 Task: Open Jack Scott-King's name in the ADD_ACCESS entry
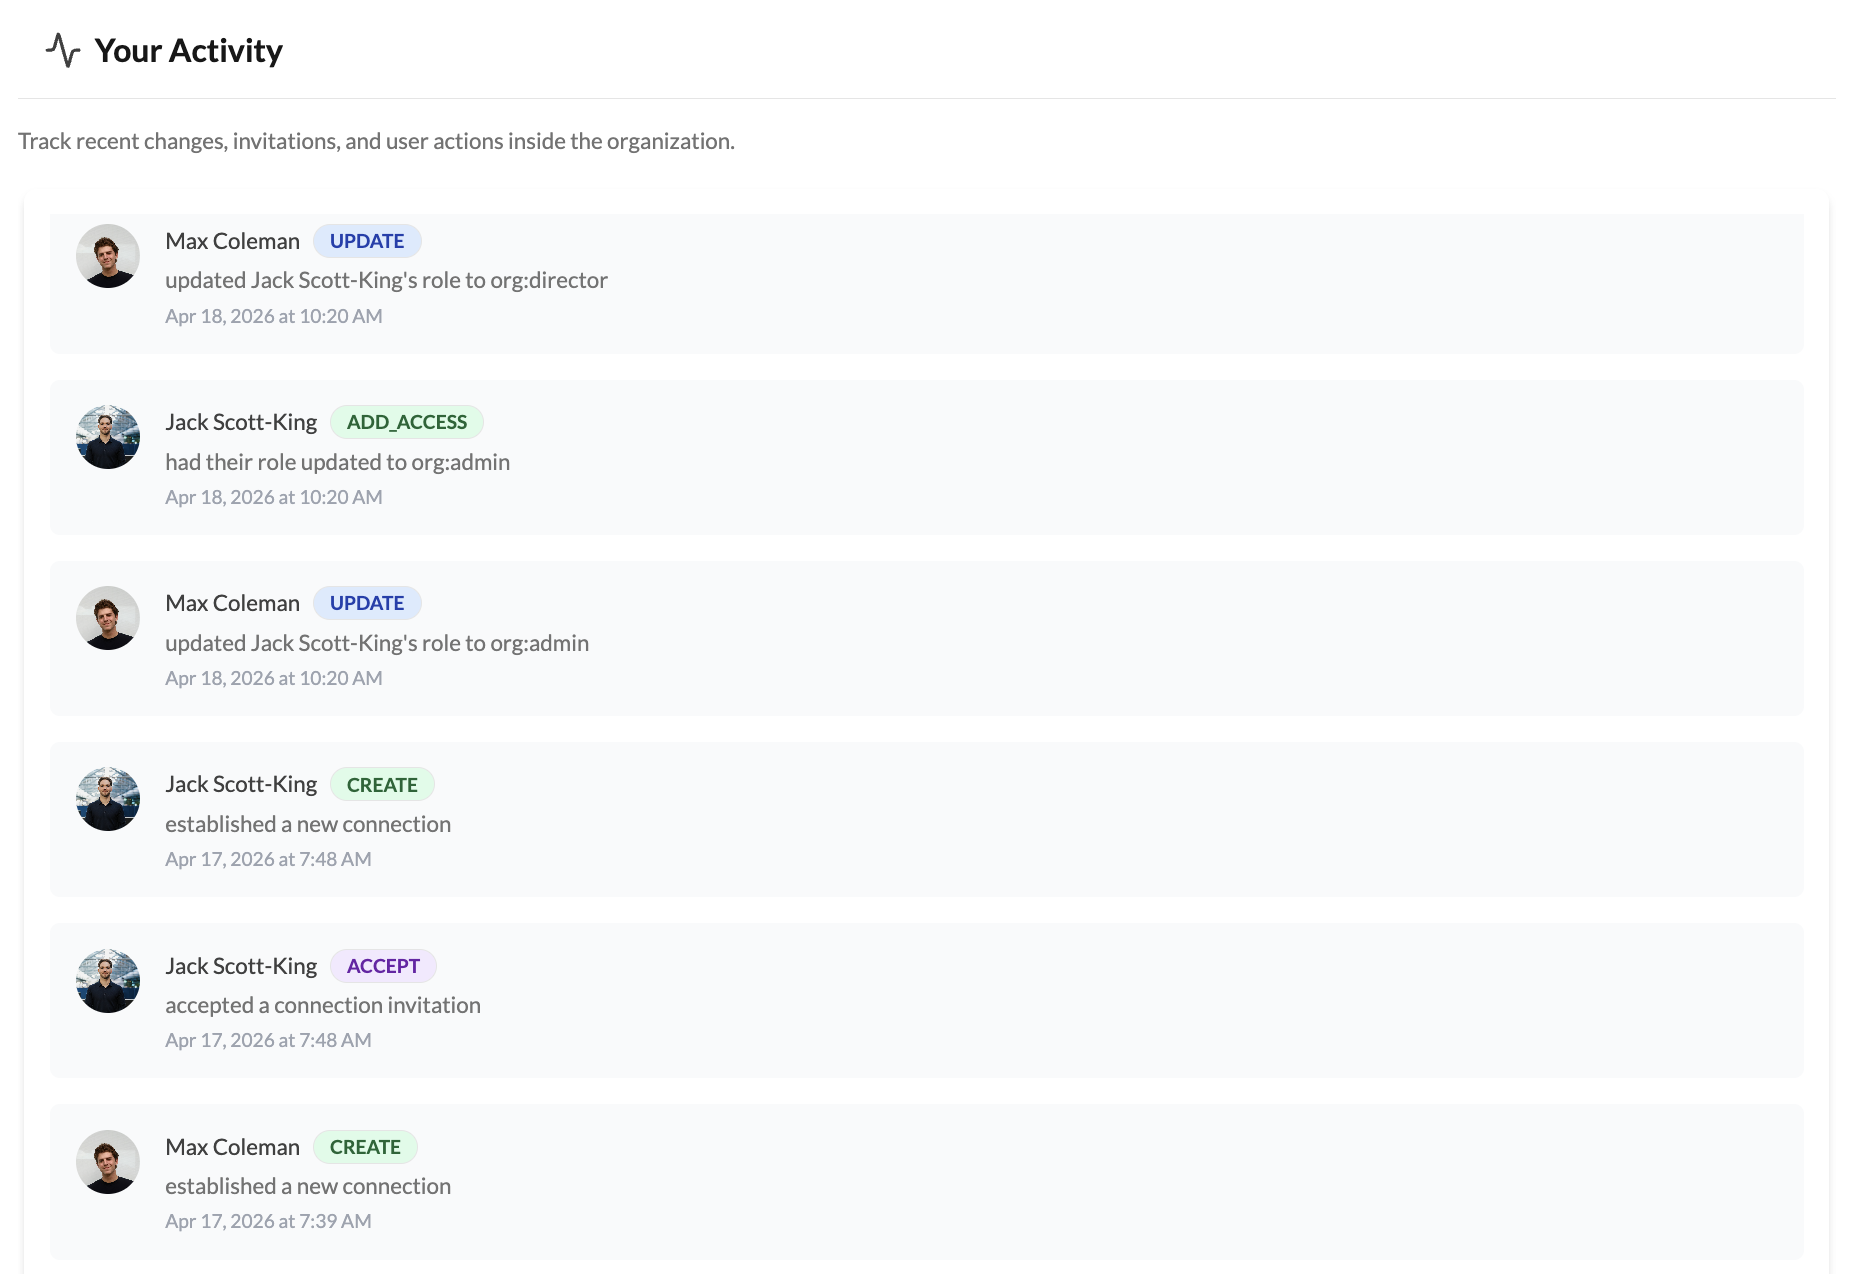pos(241,422)
